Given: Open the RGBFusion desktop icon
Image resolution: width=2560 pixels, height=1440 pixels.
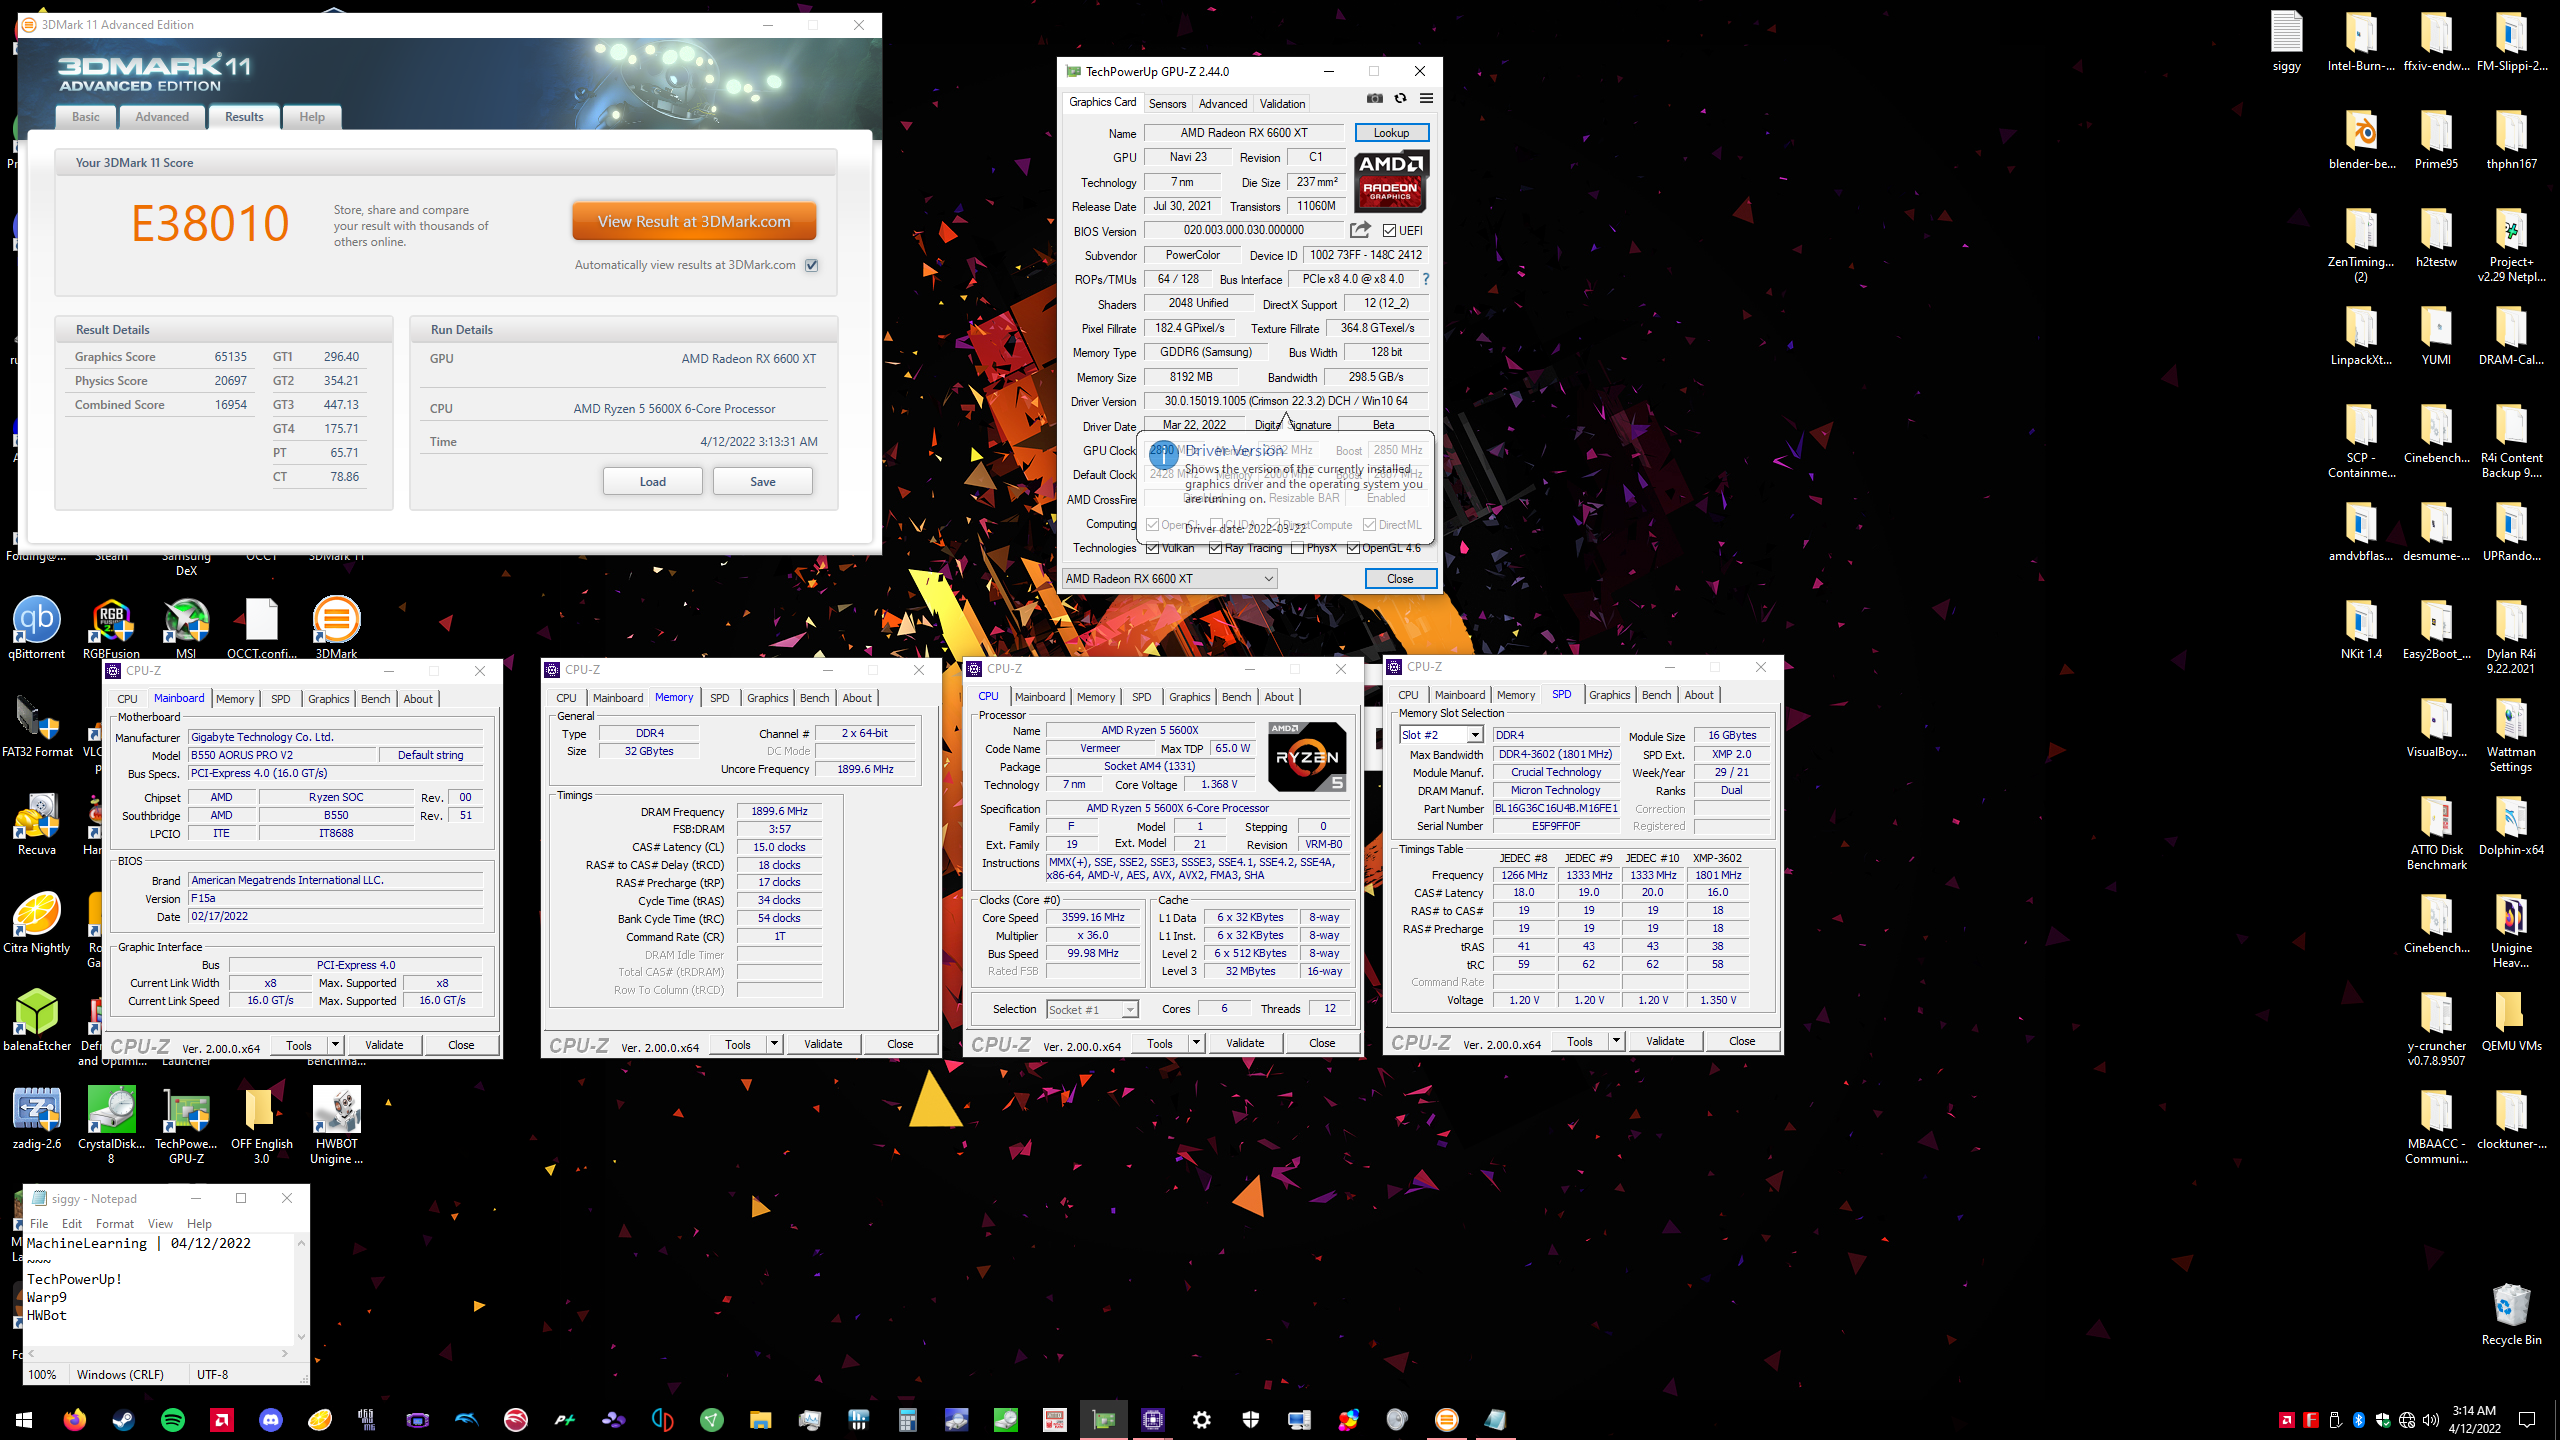Looking at the screenshot, I should [111, 628].
